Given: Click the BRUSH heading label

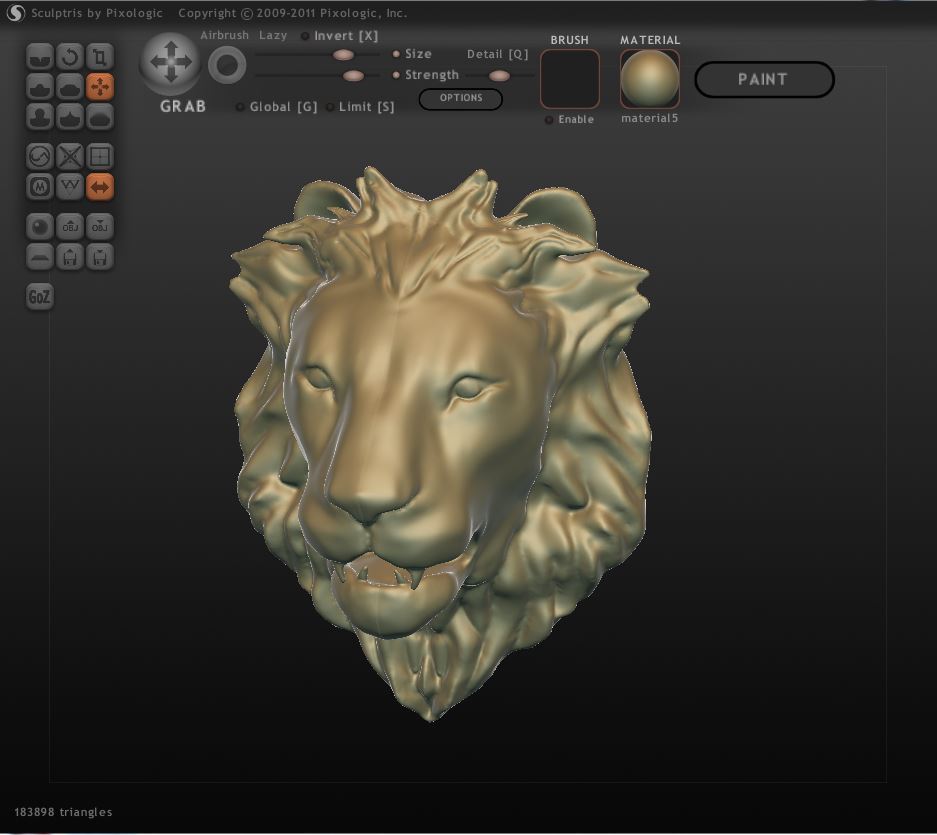Looking at the screenshot, I should point(569,40).
